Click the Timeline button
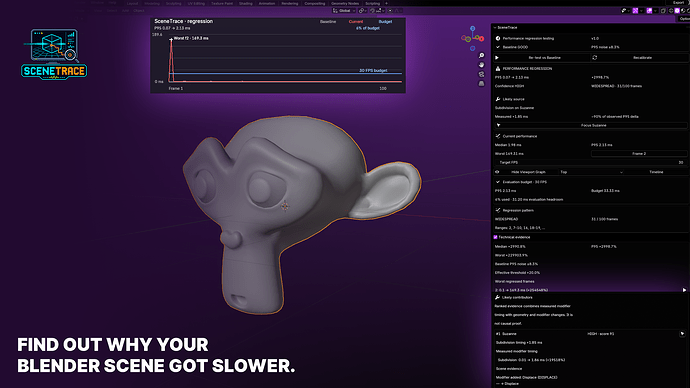 click(x=656, y=172)
